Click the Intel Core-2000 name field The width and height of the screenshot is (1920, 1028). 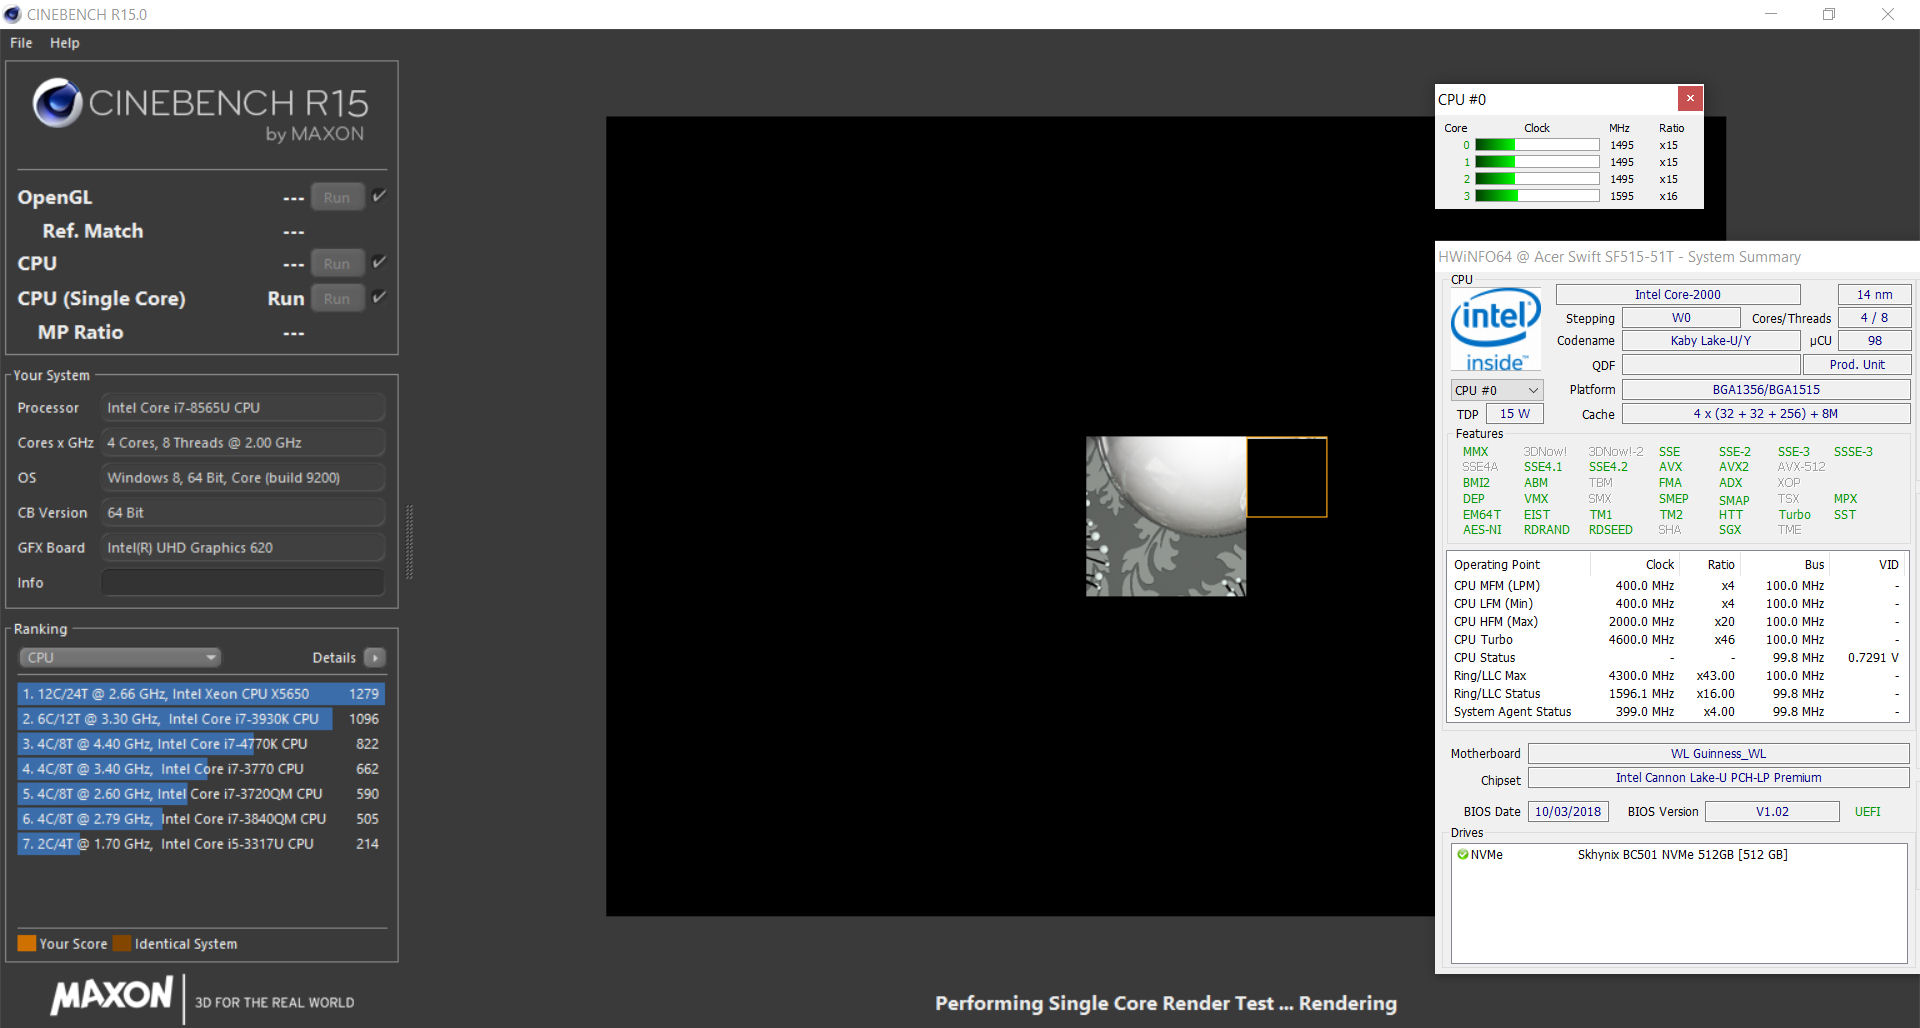point(1678,294)
